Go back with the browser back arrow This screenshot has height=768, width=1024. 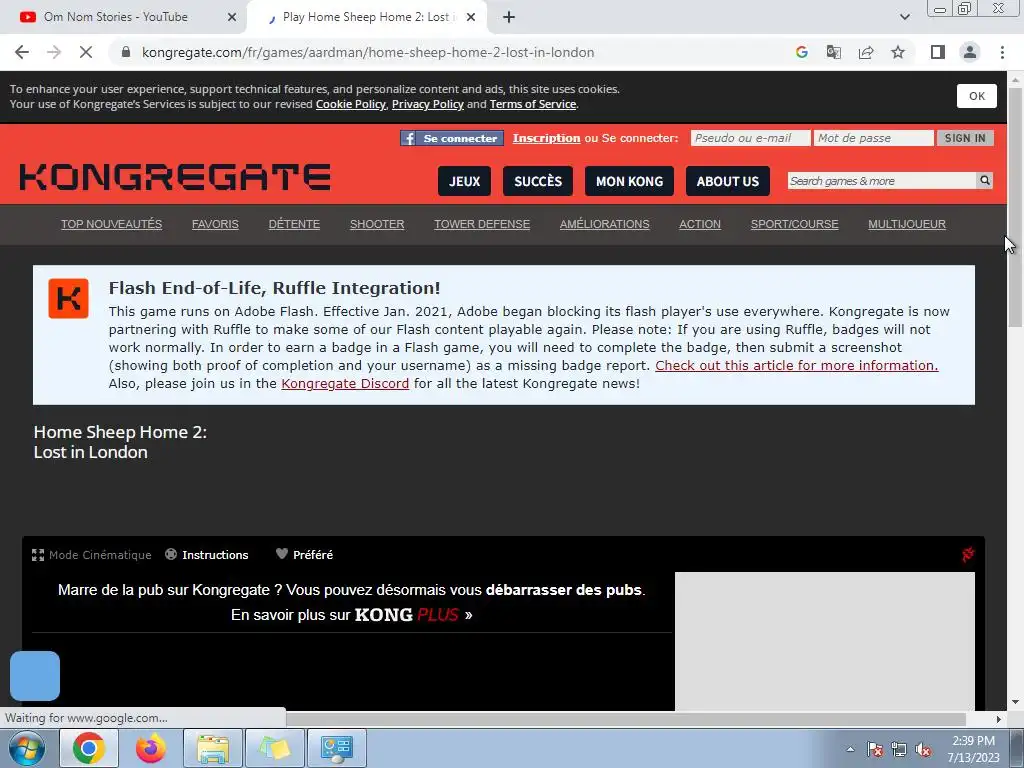(22, 52)
